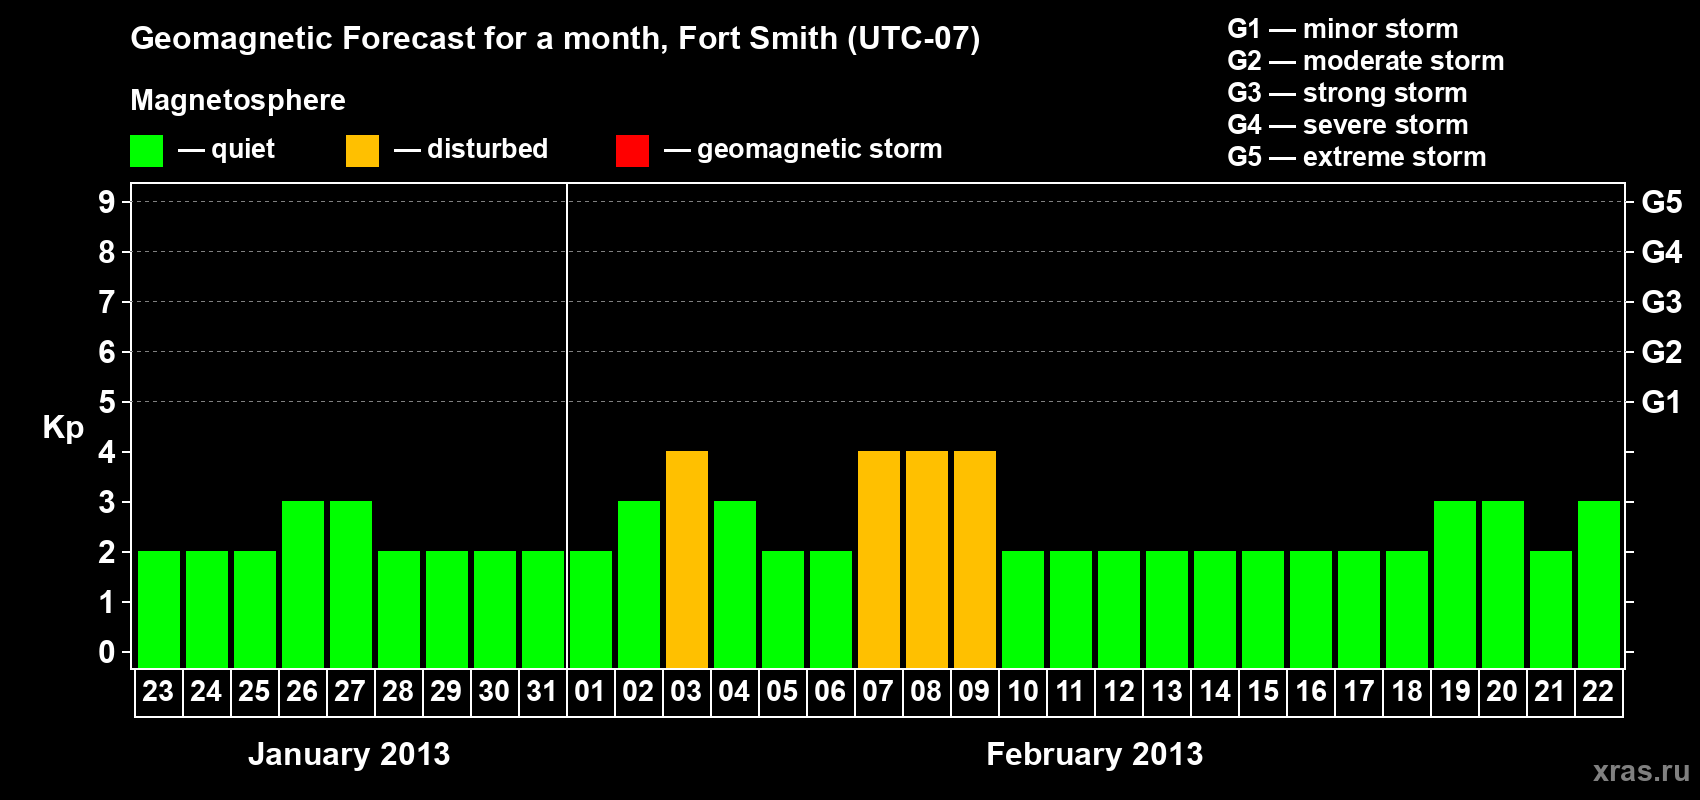Image resolution: width=1700 pixels, height=800 pixels.
Task: Click the green bar for February 12
Action: coord(1119,609)
